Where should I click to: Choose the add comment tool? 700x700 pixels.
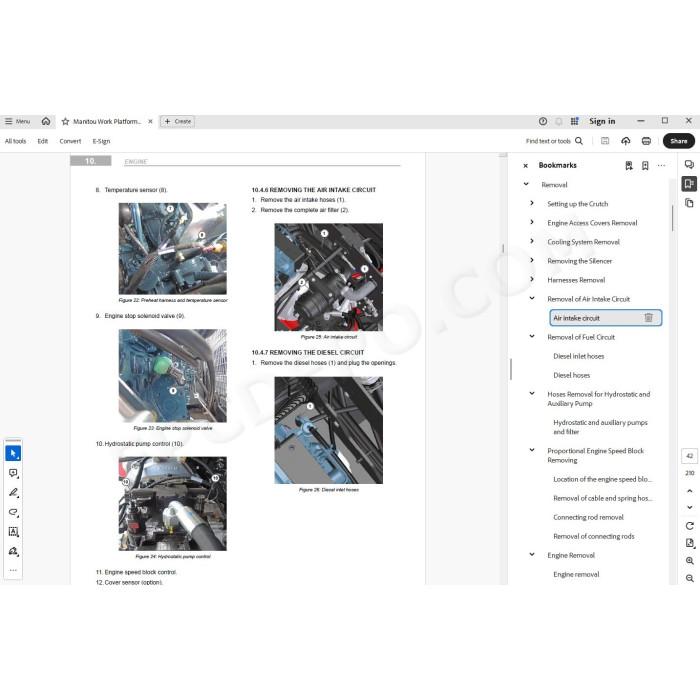tap(13, 473)
